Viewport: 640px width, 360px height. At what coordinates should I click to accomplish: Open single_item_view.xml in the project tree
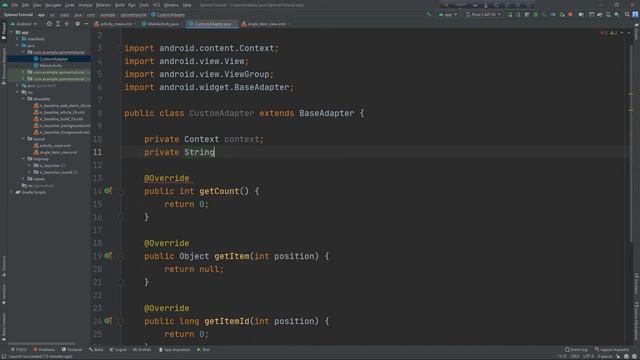(x=58, y=152)
